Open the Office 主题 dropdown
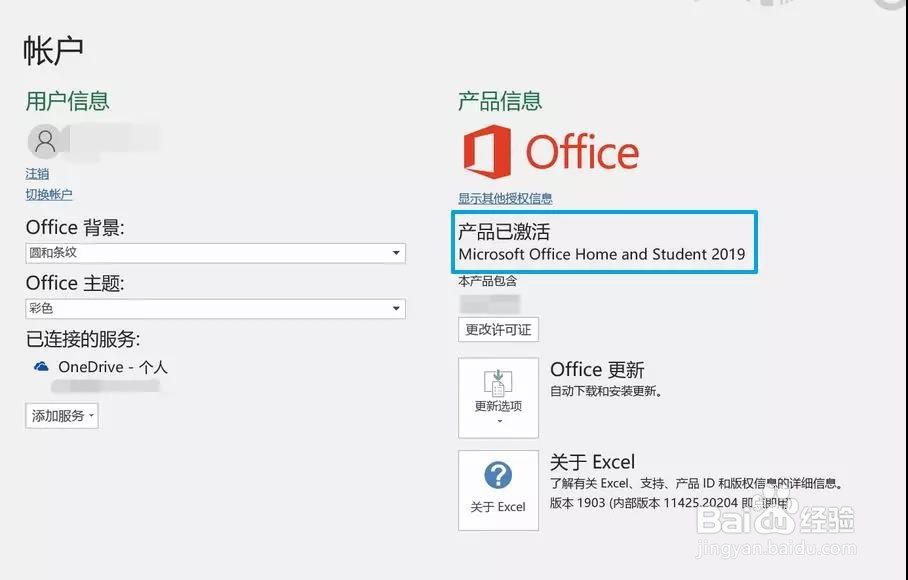 coord(215,309)
